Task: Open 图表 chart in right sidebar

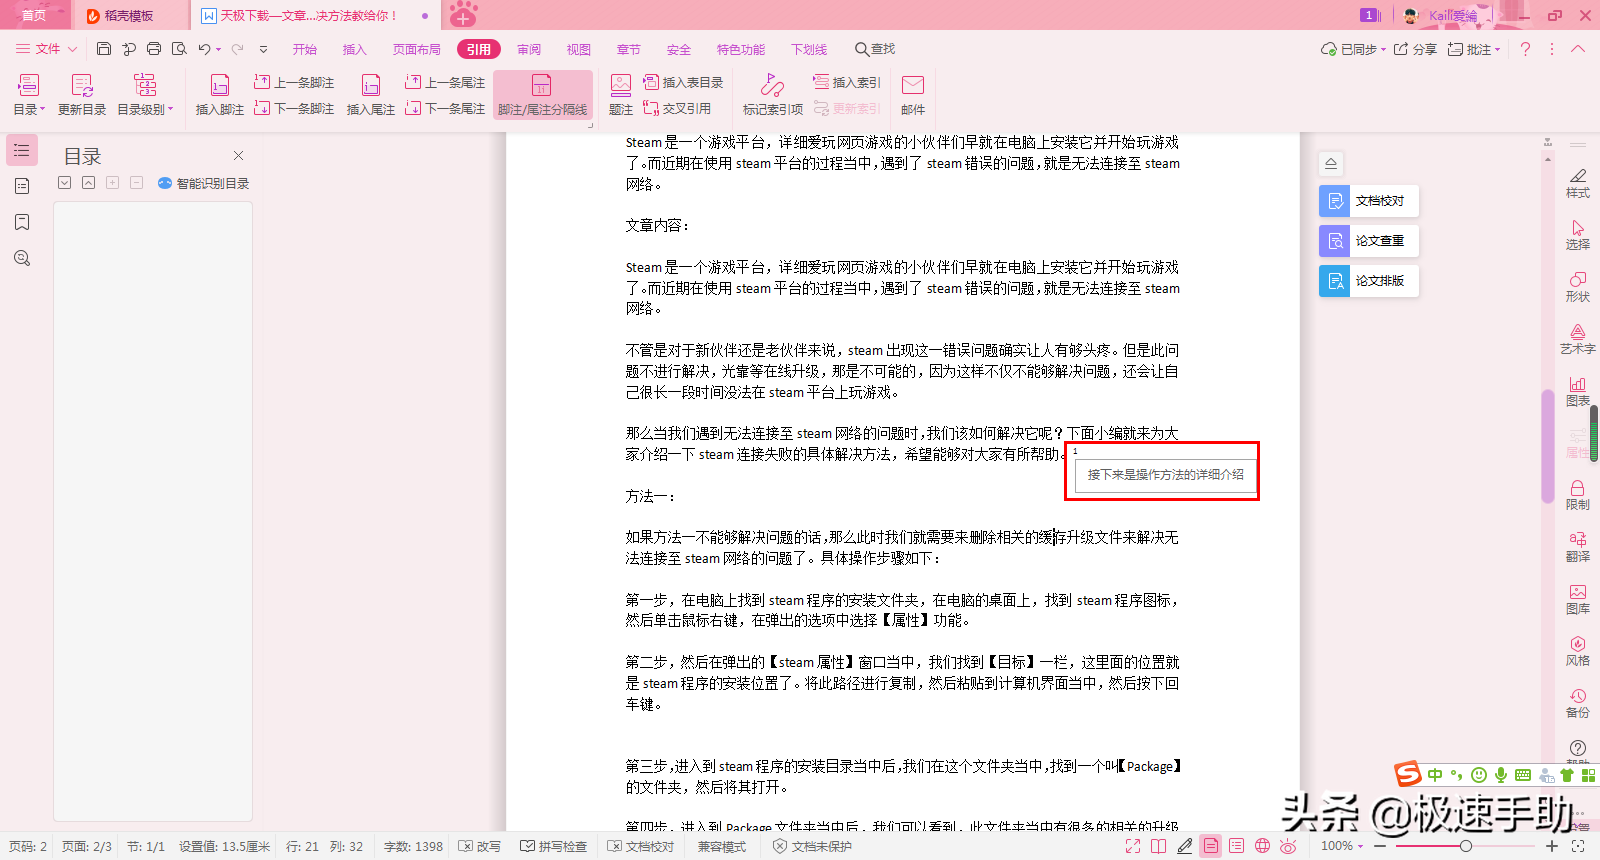Action: tap(1578, 391)
